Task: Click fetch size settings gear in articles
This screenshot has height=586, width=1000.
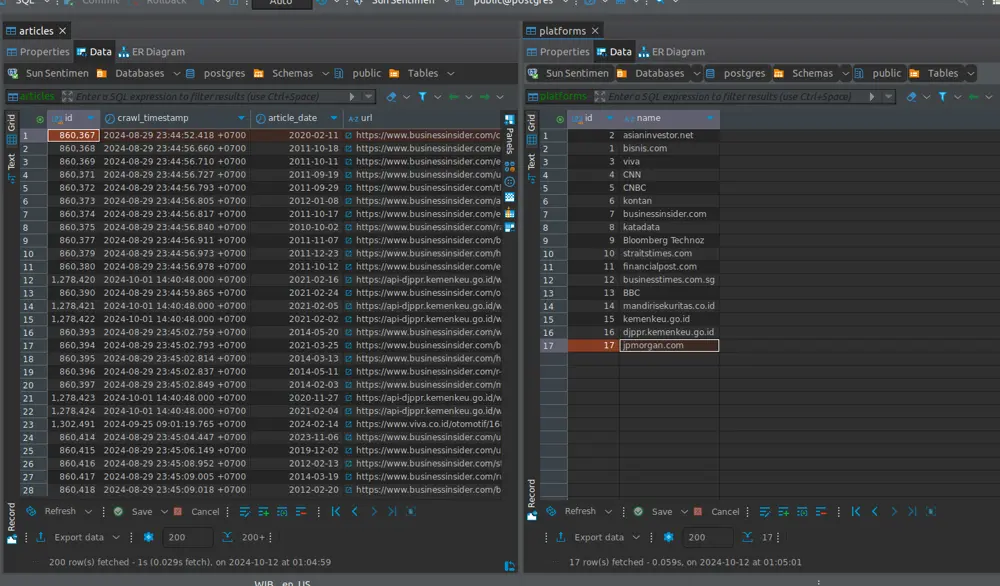Action: click(149, 538)
